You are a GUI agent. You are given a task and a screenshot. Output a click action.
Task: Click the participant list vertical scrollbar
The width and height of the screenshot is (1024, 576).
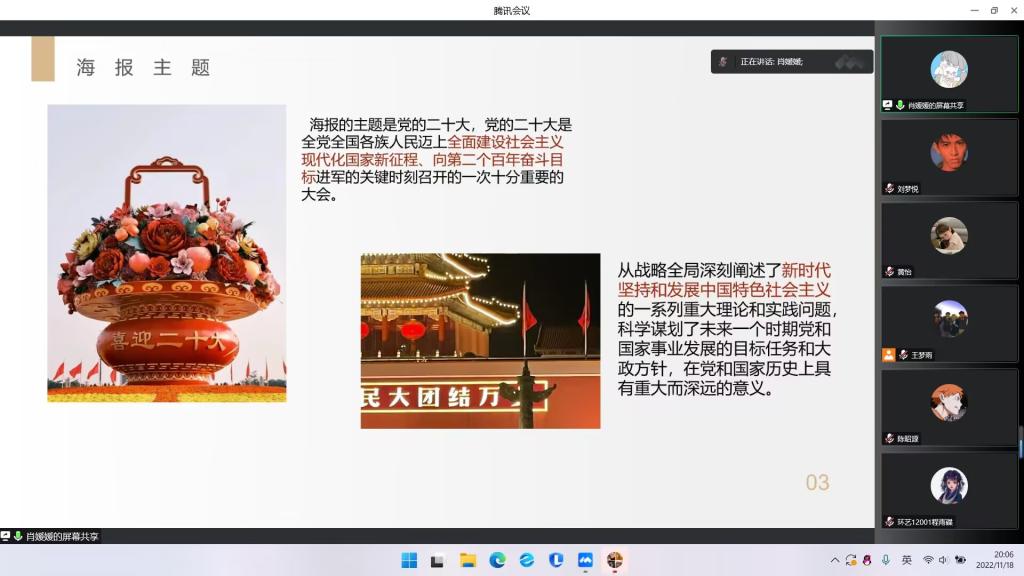pyautogui.click(x=1020, y=440)
